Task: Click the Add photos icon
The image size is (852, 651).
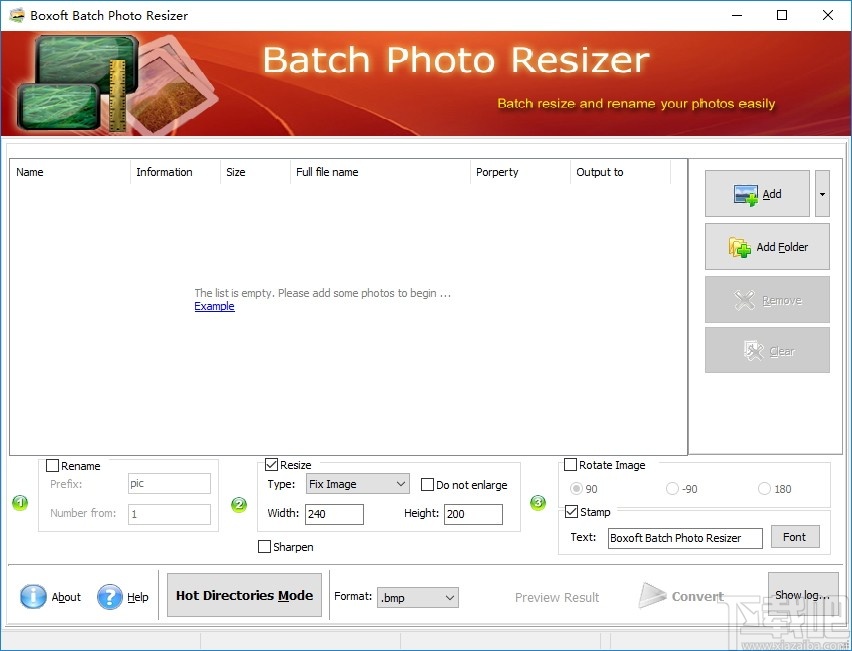Action: (744, 193)
